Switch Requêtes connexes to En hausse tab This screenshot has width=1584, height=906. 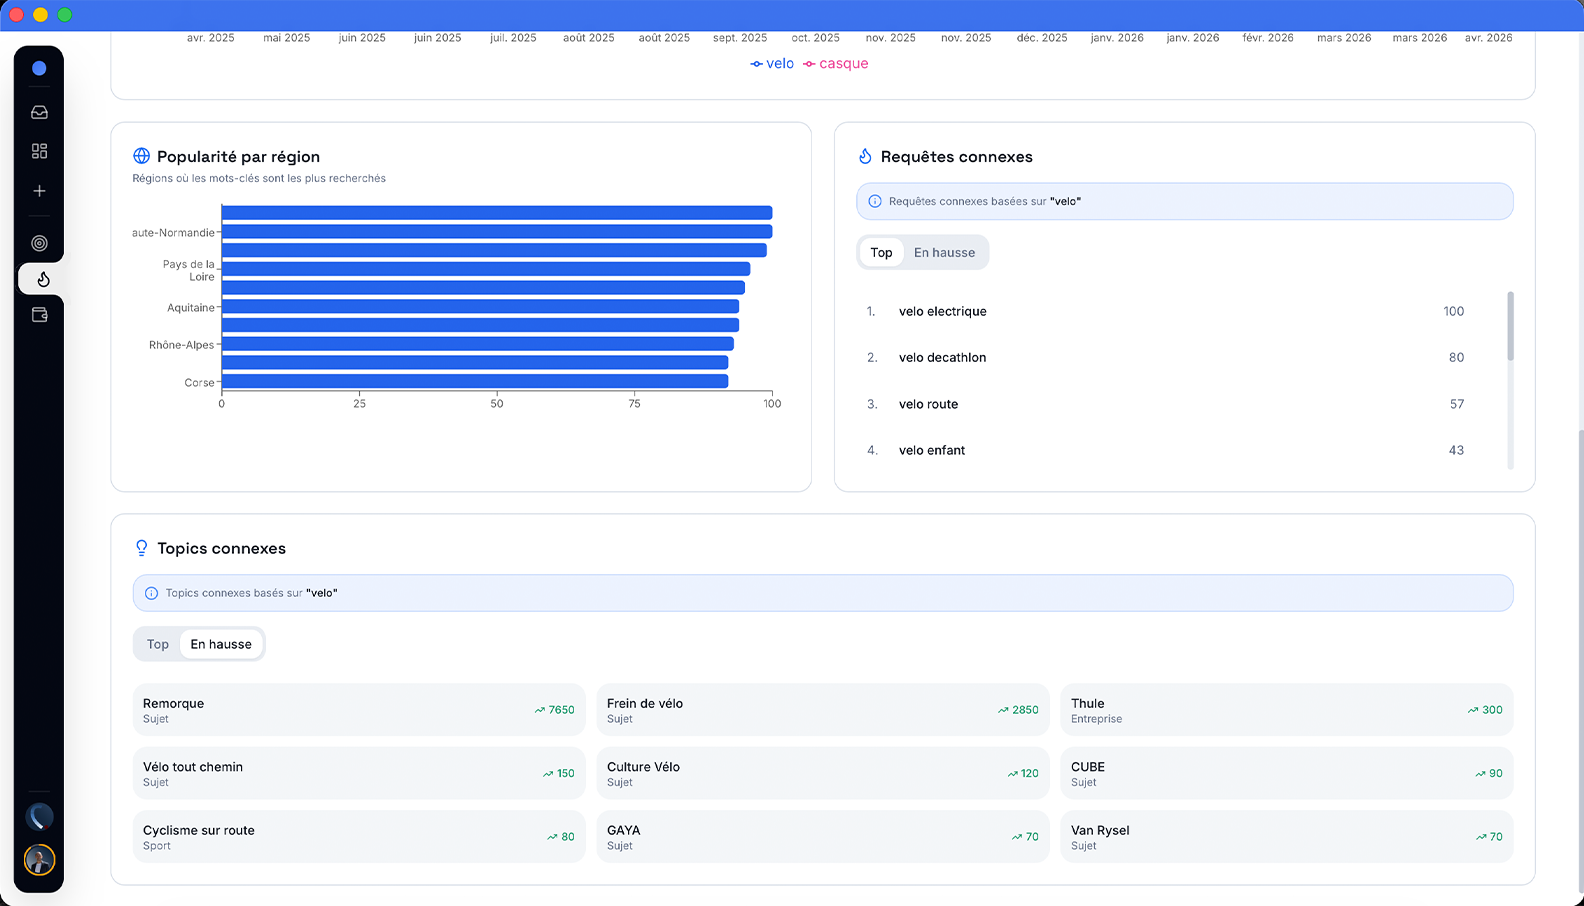pos(944,253)
